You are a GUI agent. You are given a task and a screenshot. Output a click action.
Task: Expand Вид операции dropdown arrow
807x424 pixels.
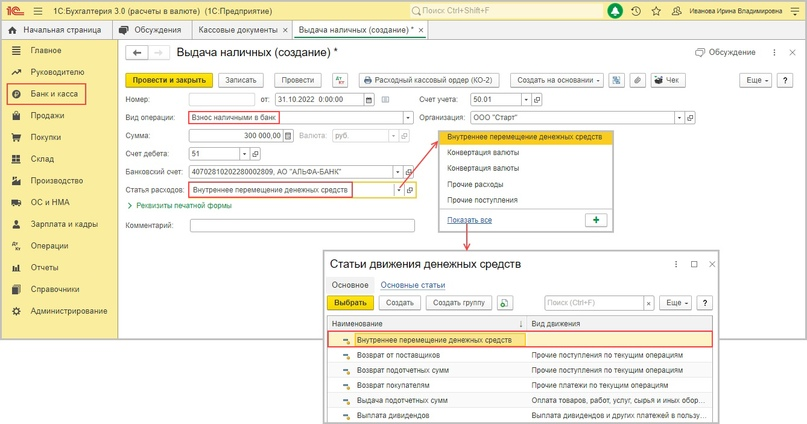(408, 118)
